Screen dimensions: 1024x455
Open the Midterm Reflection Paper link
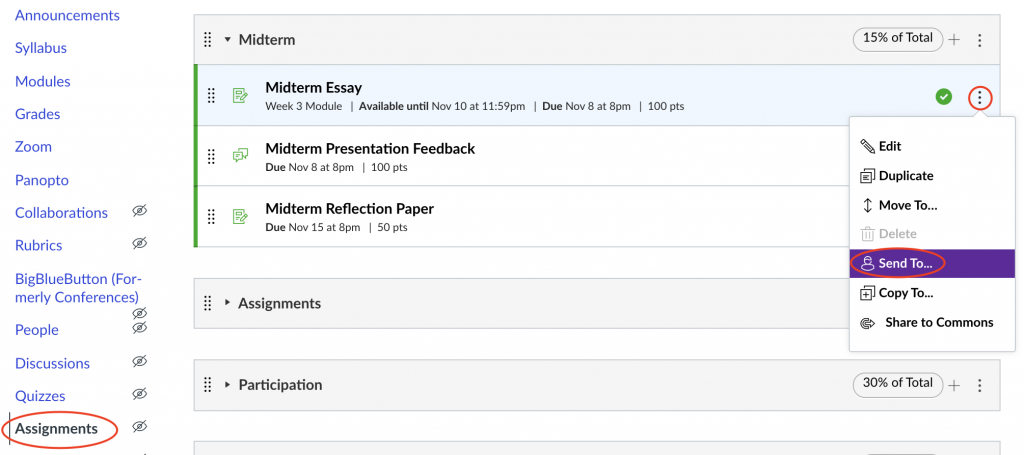coord(349,209)
